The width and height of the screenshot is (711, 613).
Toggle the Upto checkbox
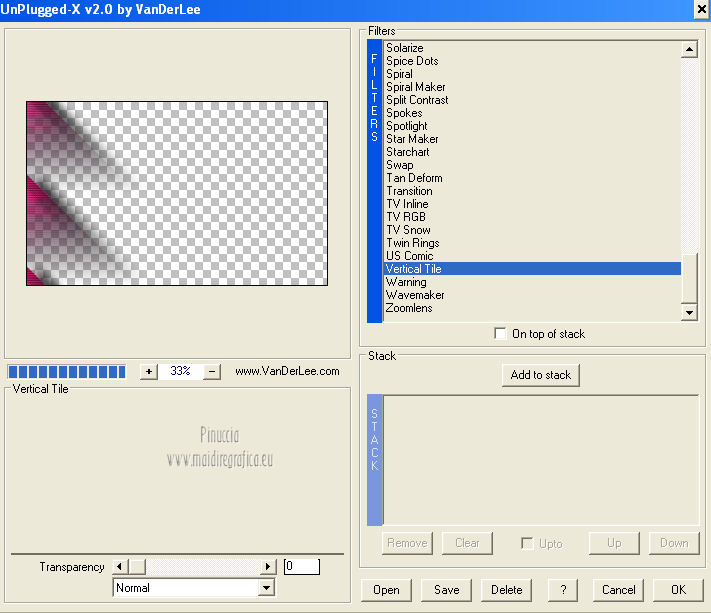point(527,543)
